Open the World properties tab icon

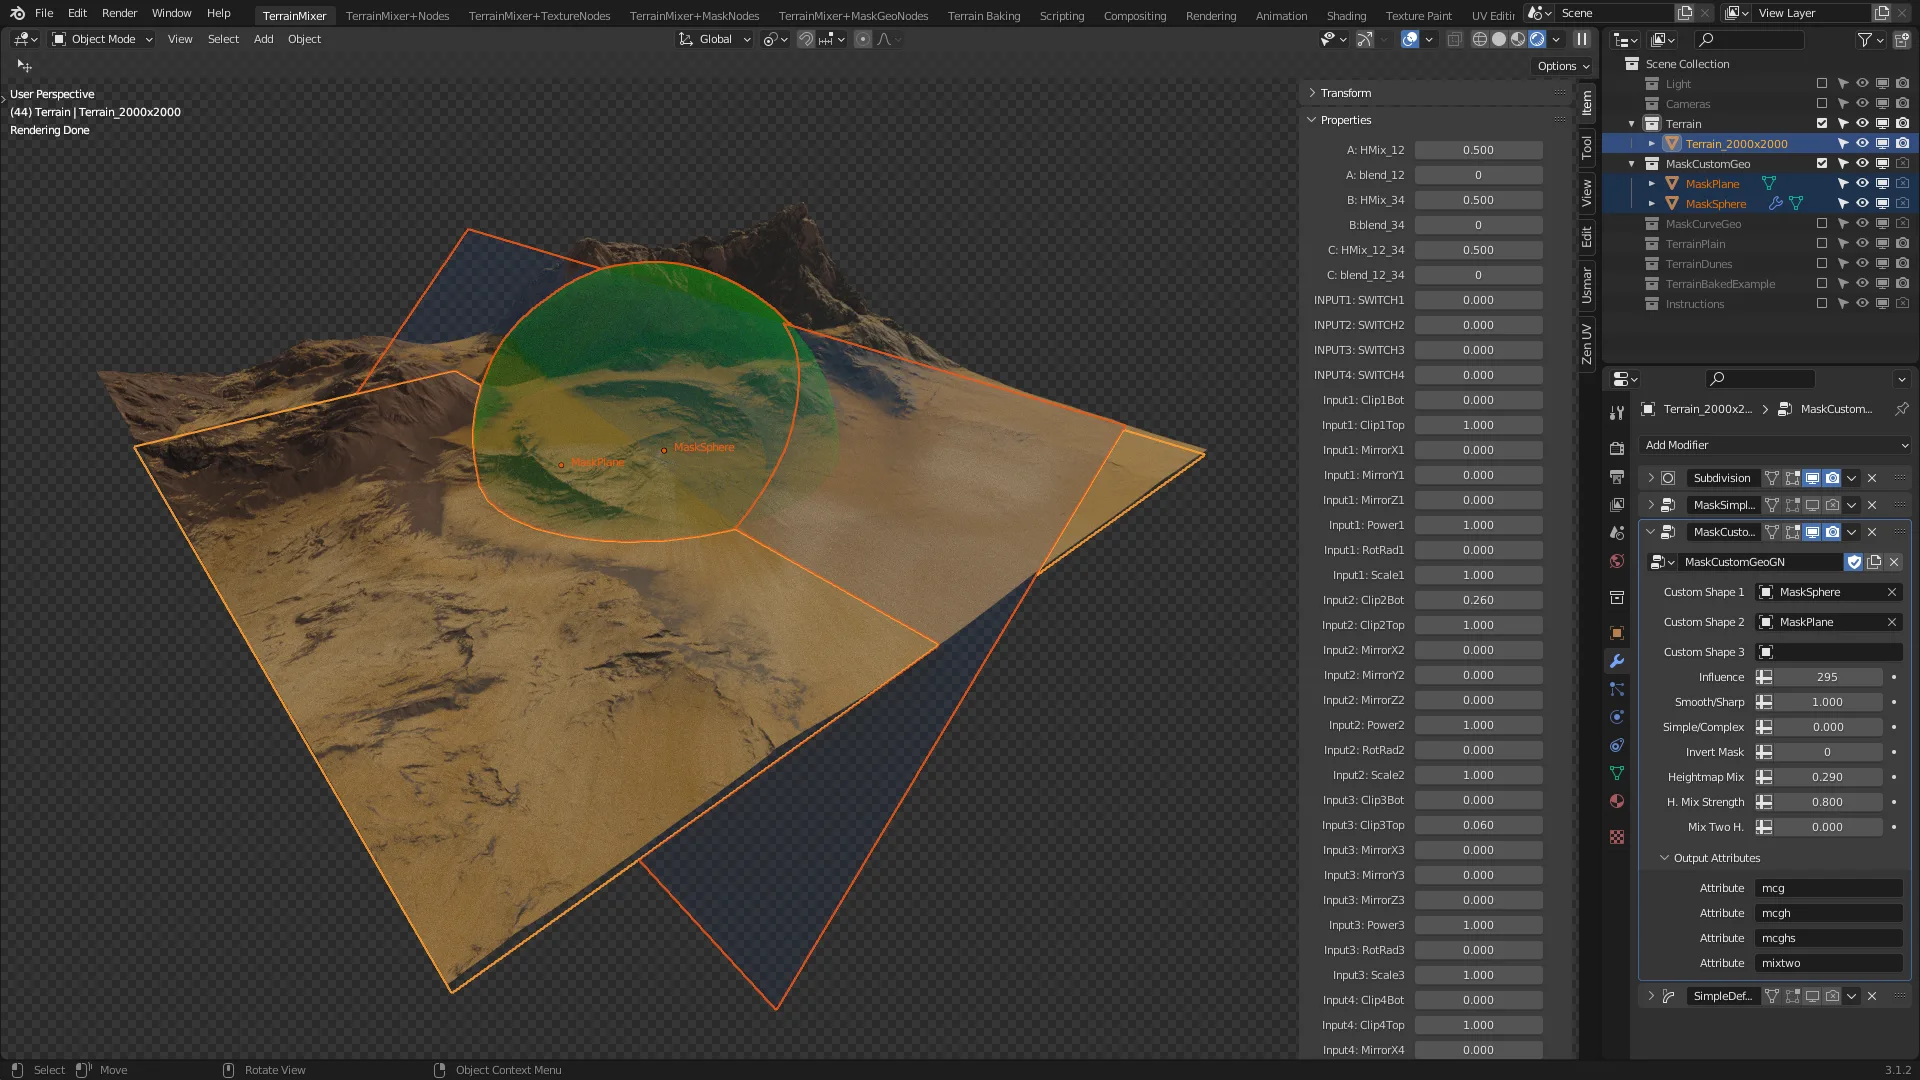[1617, 561]
